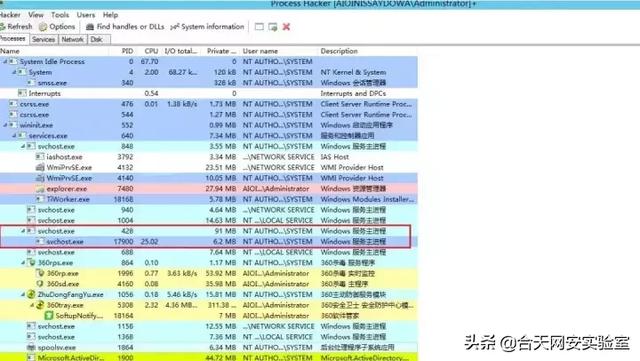Image resolution: width=640 pixels, height=361 pixels.
Task: Select the svchost.exe PID 1004 row
Action: click(x=209, y=221)
